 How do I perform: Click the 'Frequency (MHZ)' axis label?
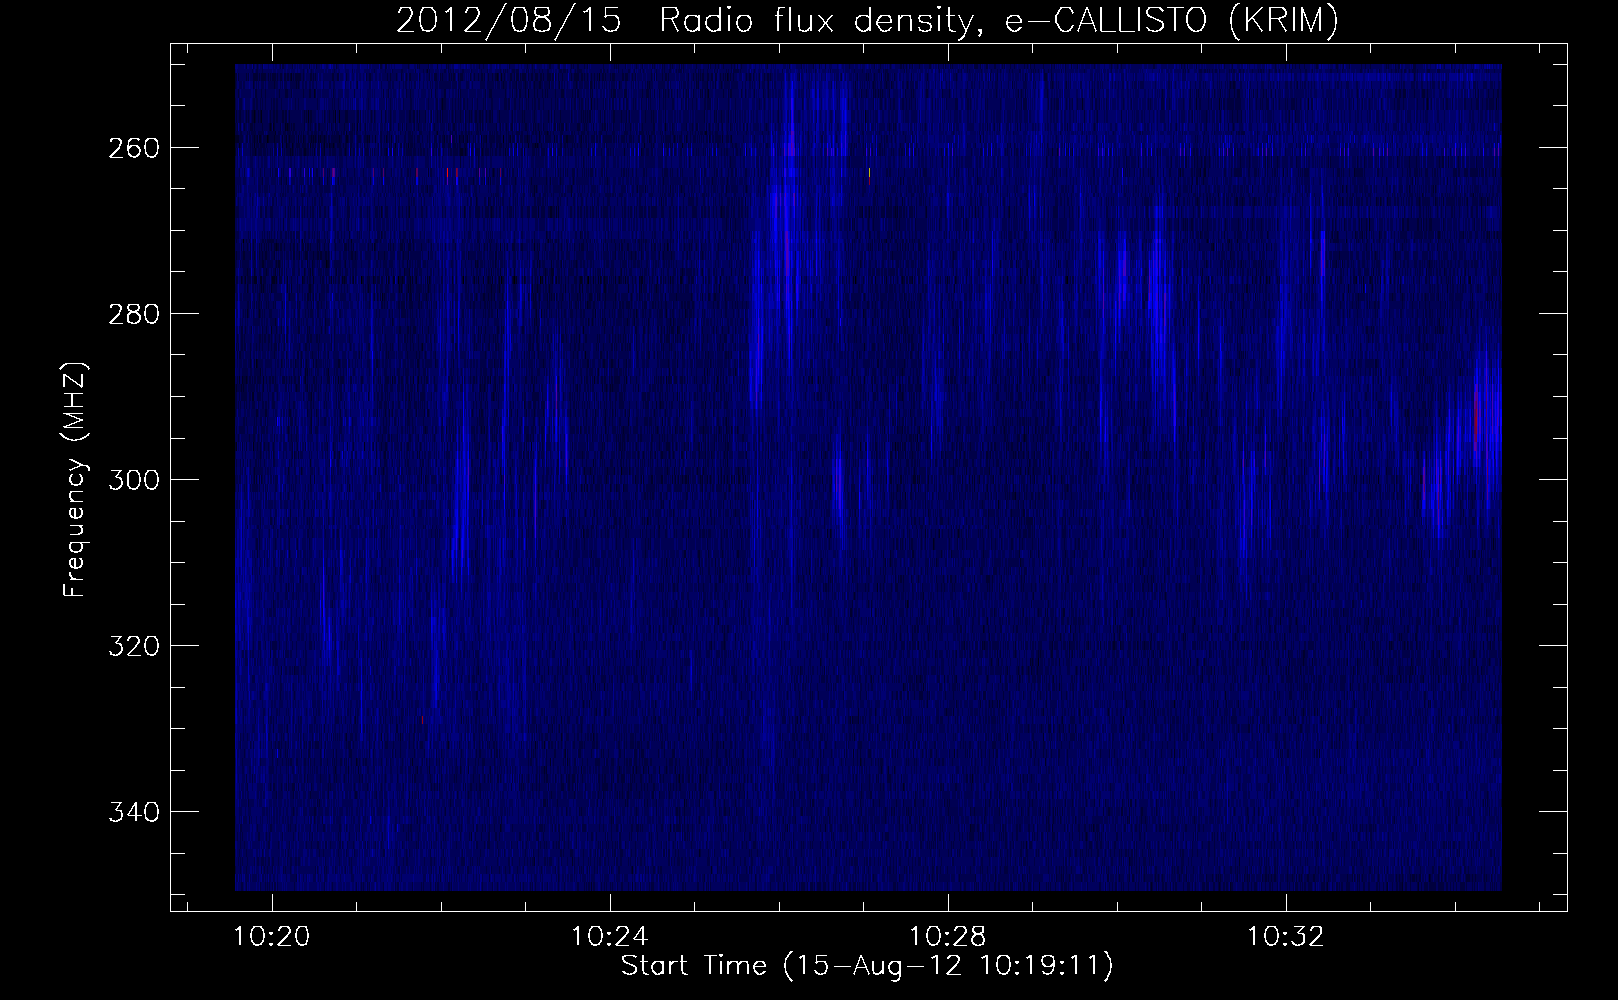coord(74,480)
